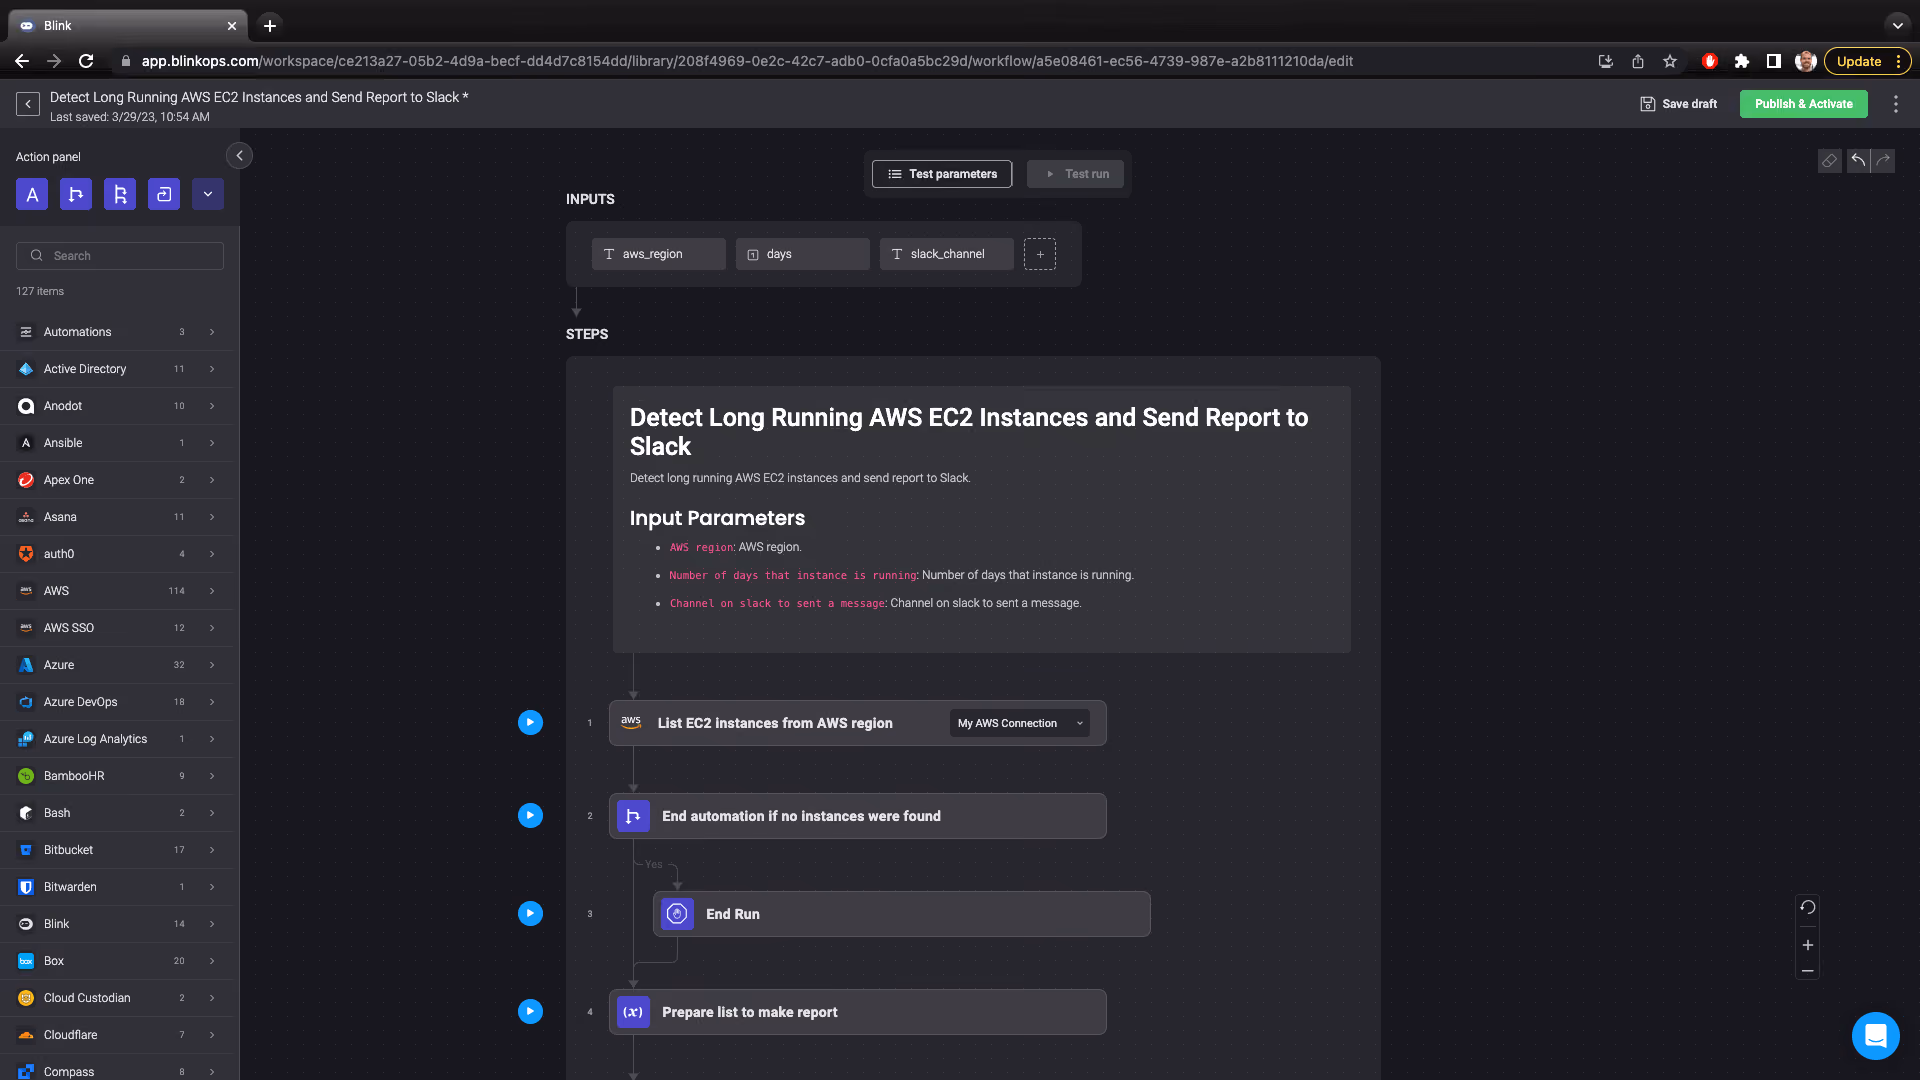Viewport: 1920px width, 1080px height.
Task: Select the End Run step
Action: point(901,914)
